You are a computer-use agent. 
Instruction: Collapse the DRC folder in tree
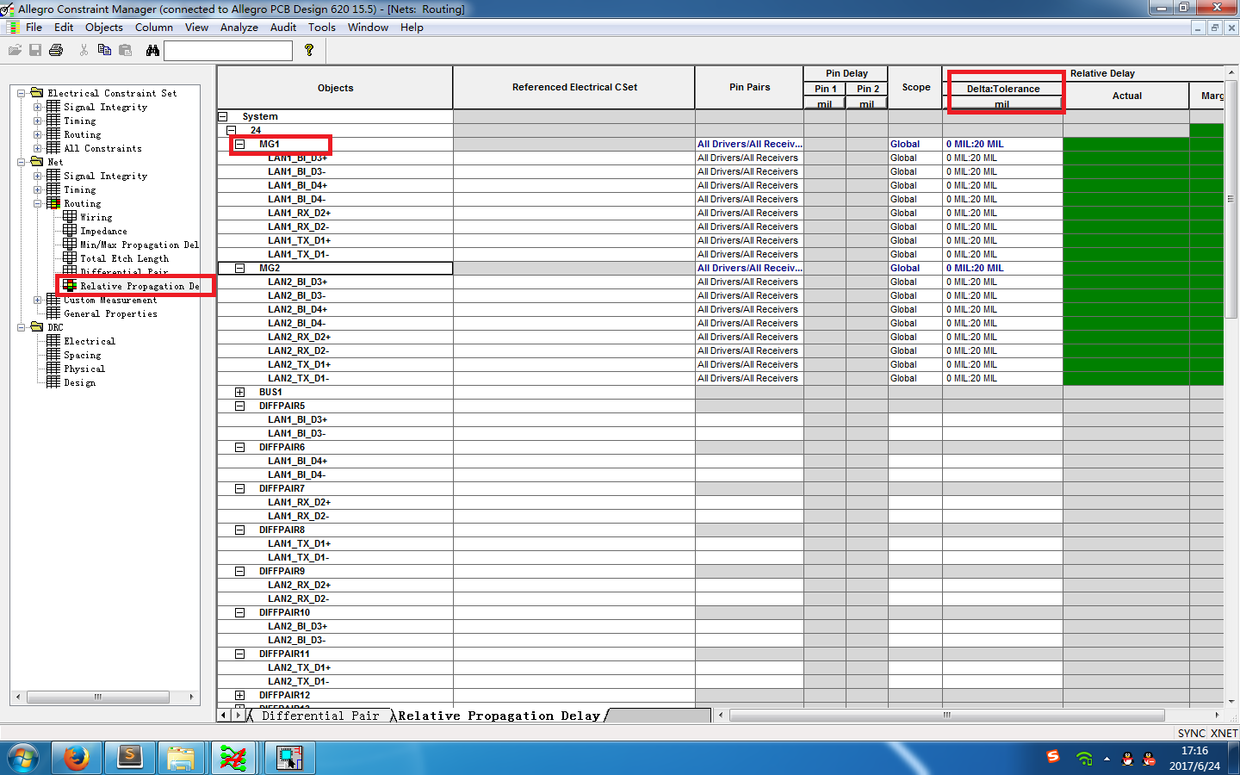pos(22,327)
